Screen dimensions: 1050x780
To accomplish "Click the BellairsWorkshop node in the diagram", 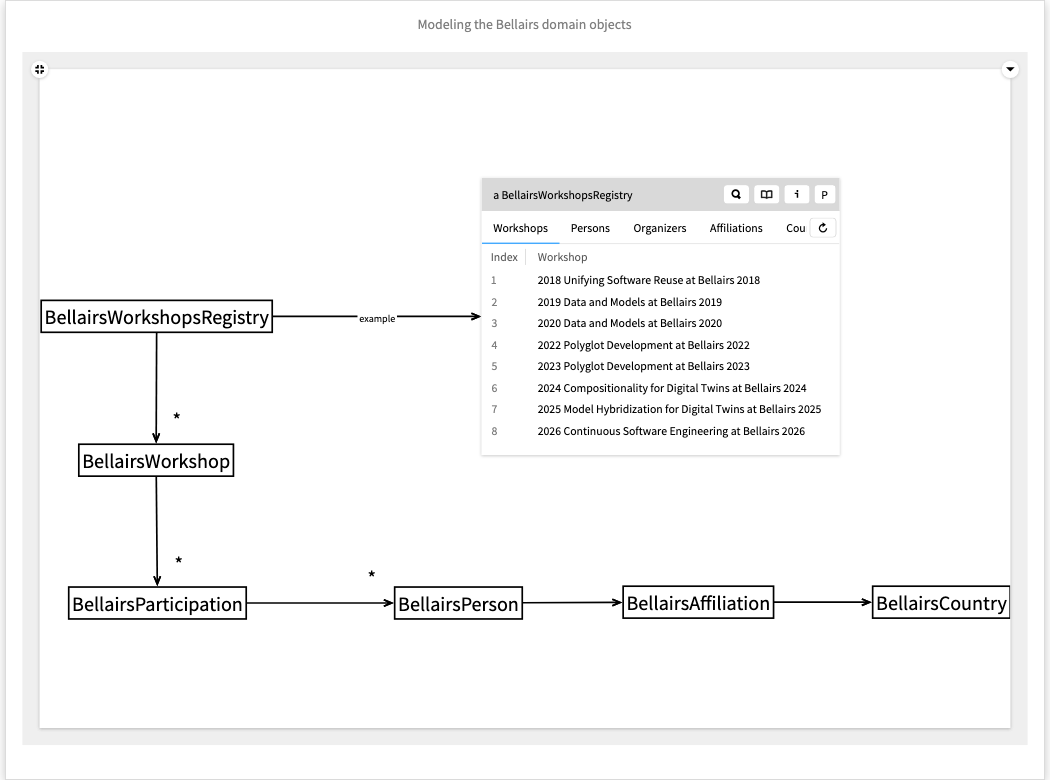I will (x=156, y=461).
